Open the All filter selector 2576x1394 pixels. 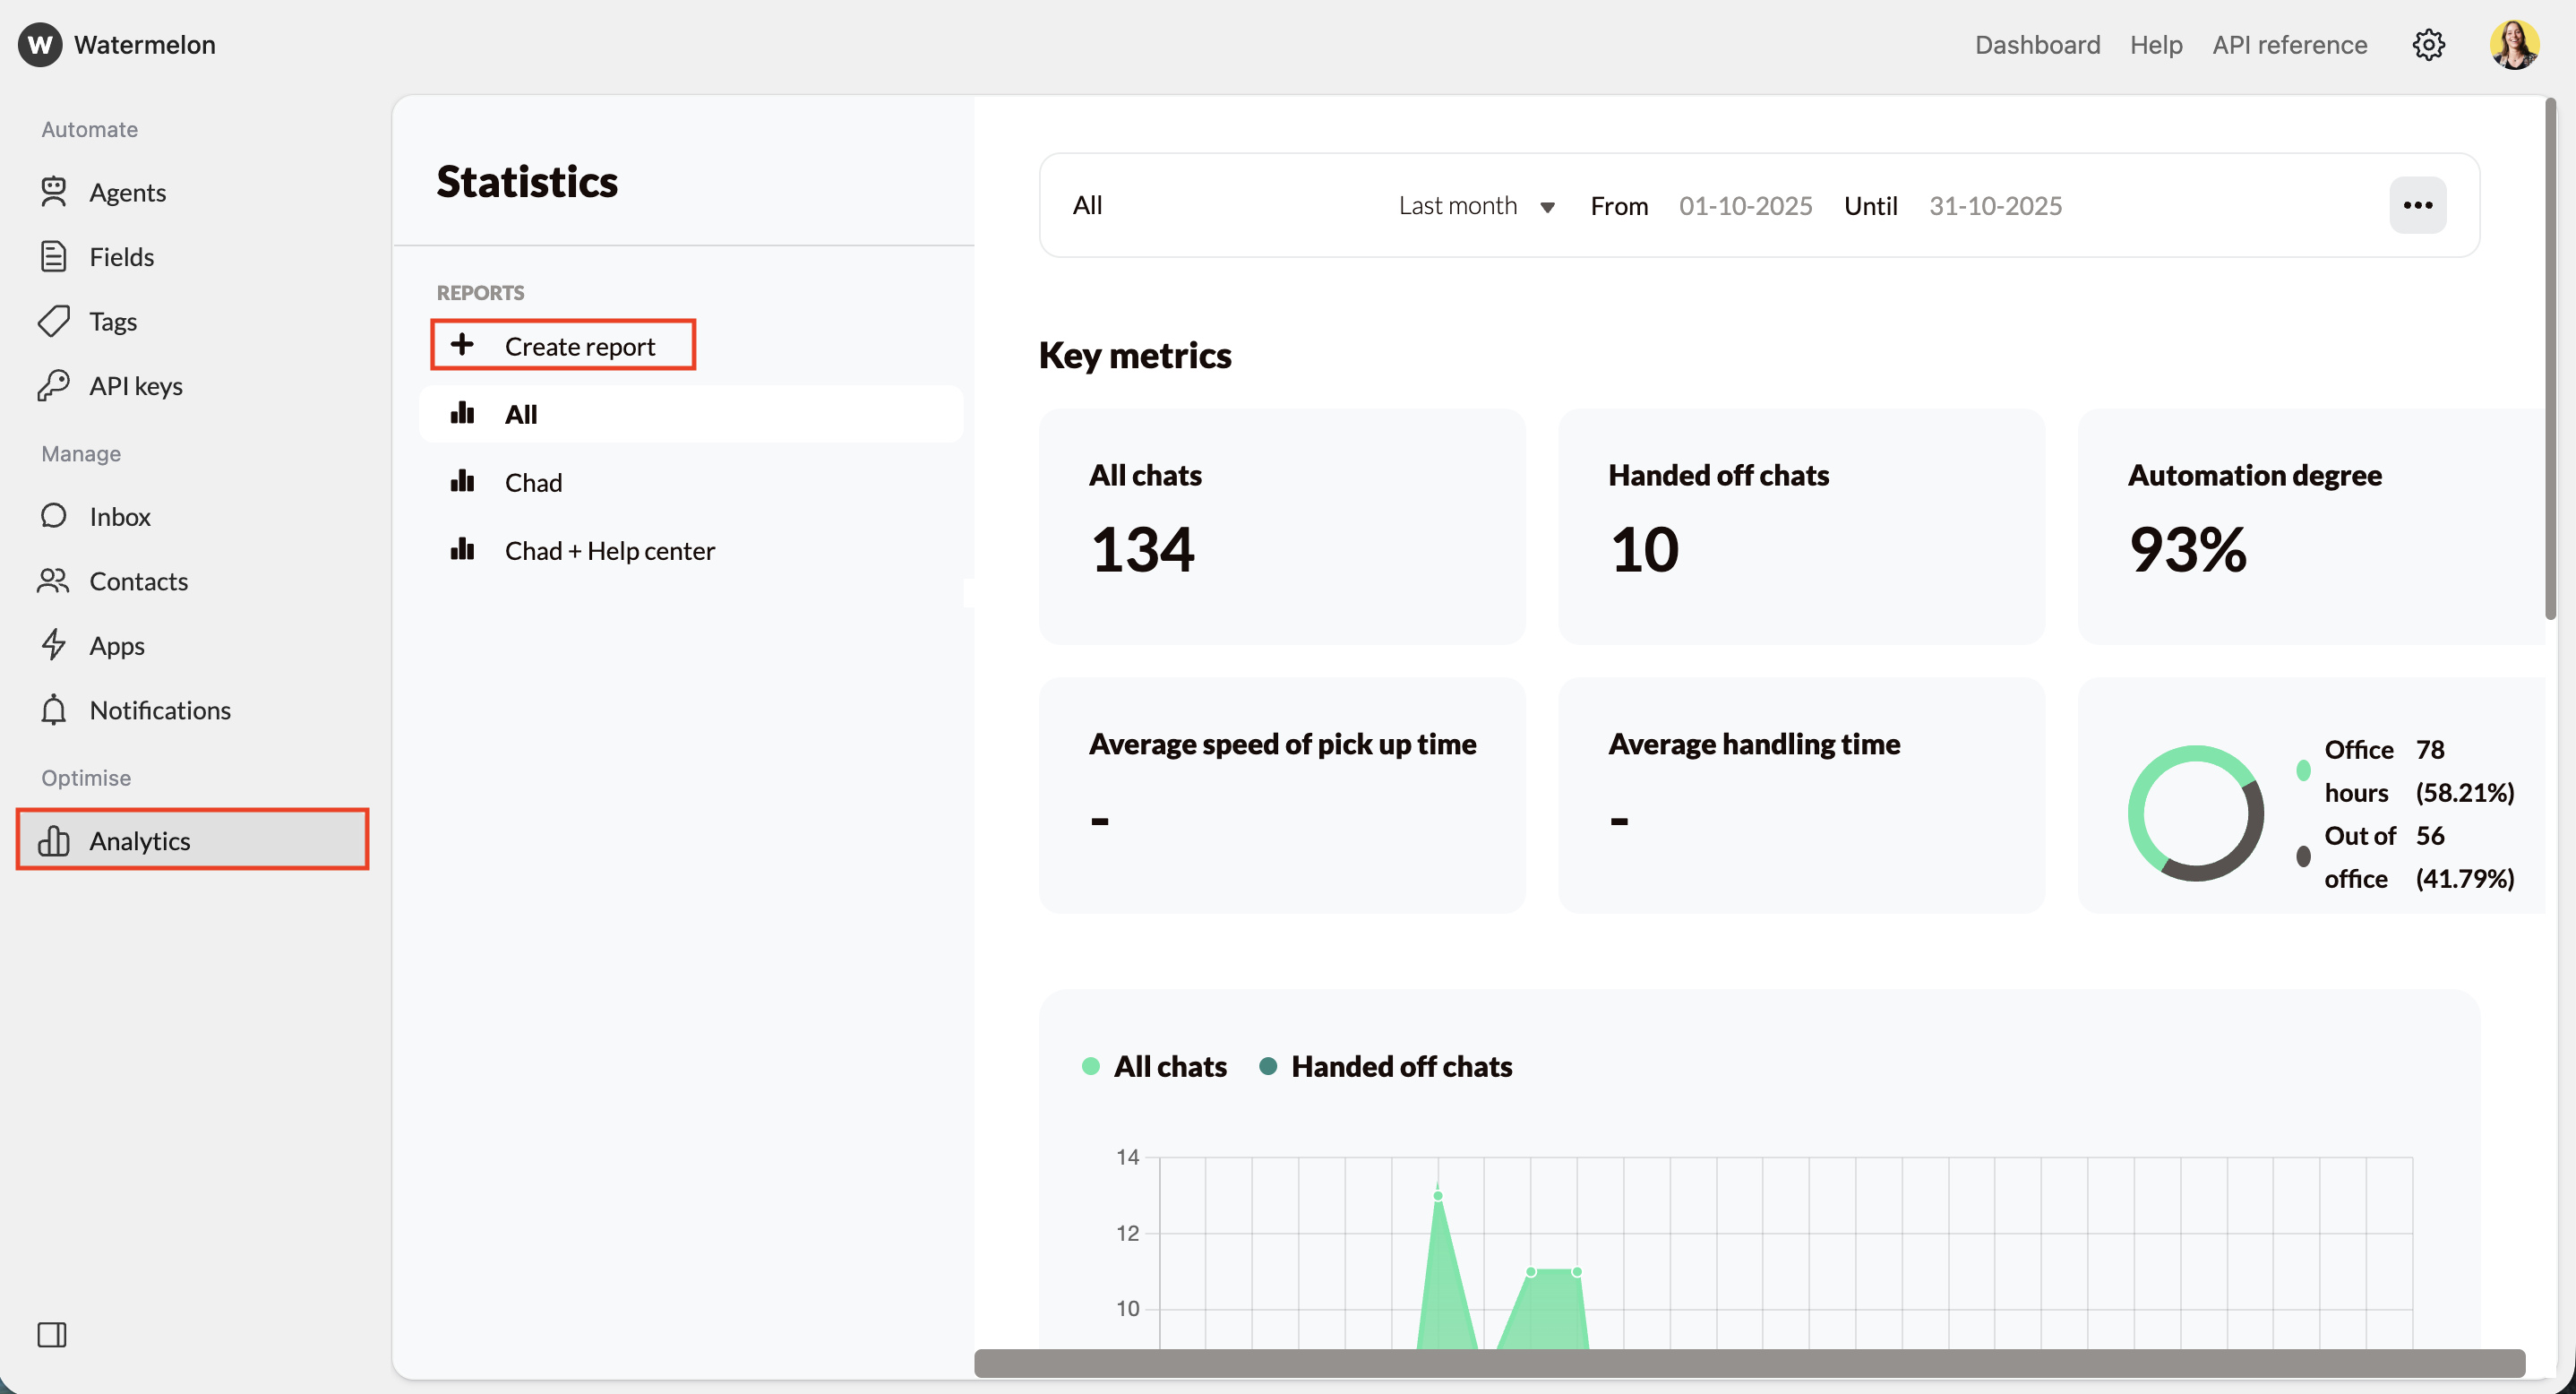click(1088, 205)
